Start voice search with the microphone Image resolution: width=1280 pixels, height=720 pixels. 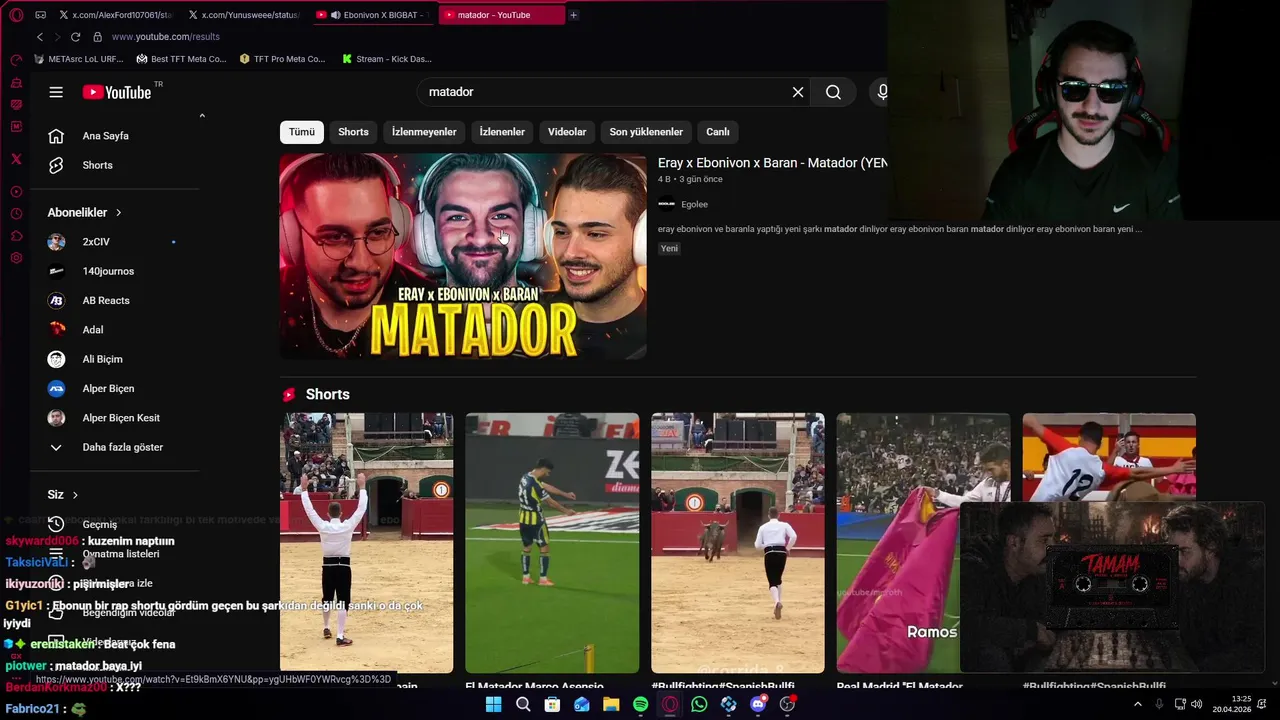pos(882,92)
